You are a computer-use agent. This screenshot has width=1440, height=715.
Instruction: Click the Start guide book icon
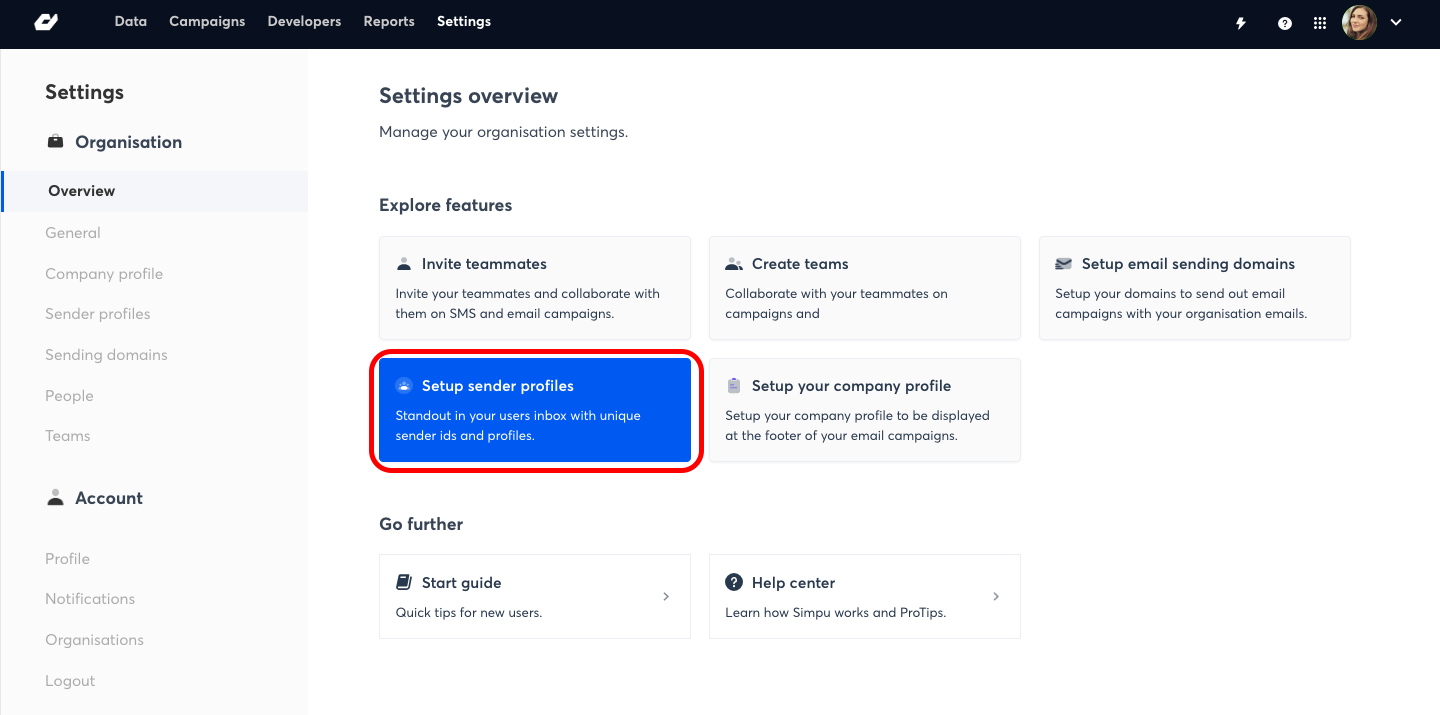tap(404, 582)
